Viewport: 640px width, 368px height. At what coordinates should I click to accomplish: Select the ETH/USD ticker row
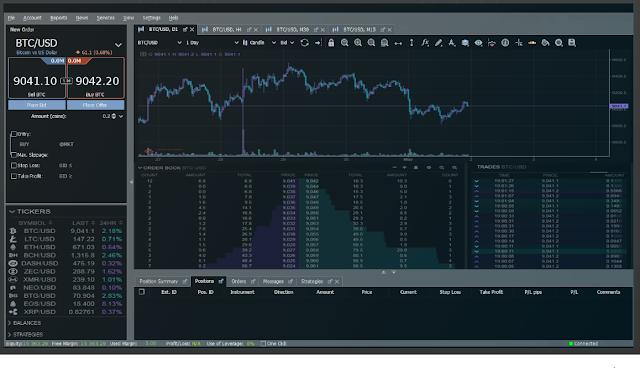pos(65,247)
